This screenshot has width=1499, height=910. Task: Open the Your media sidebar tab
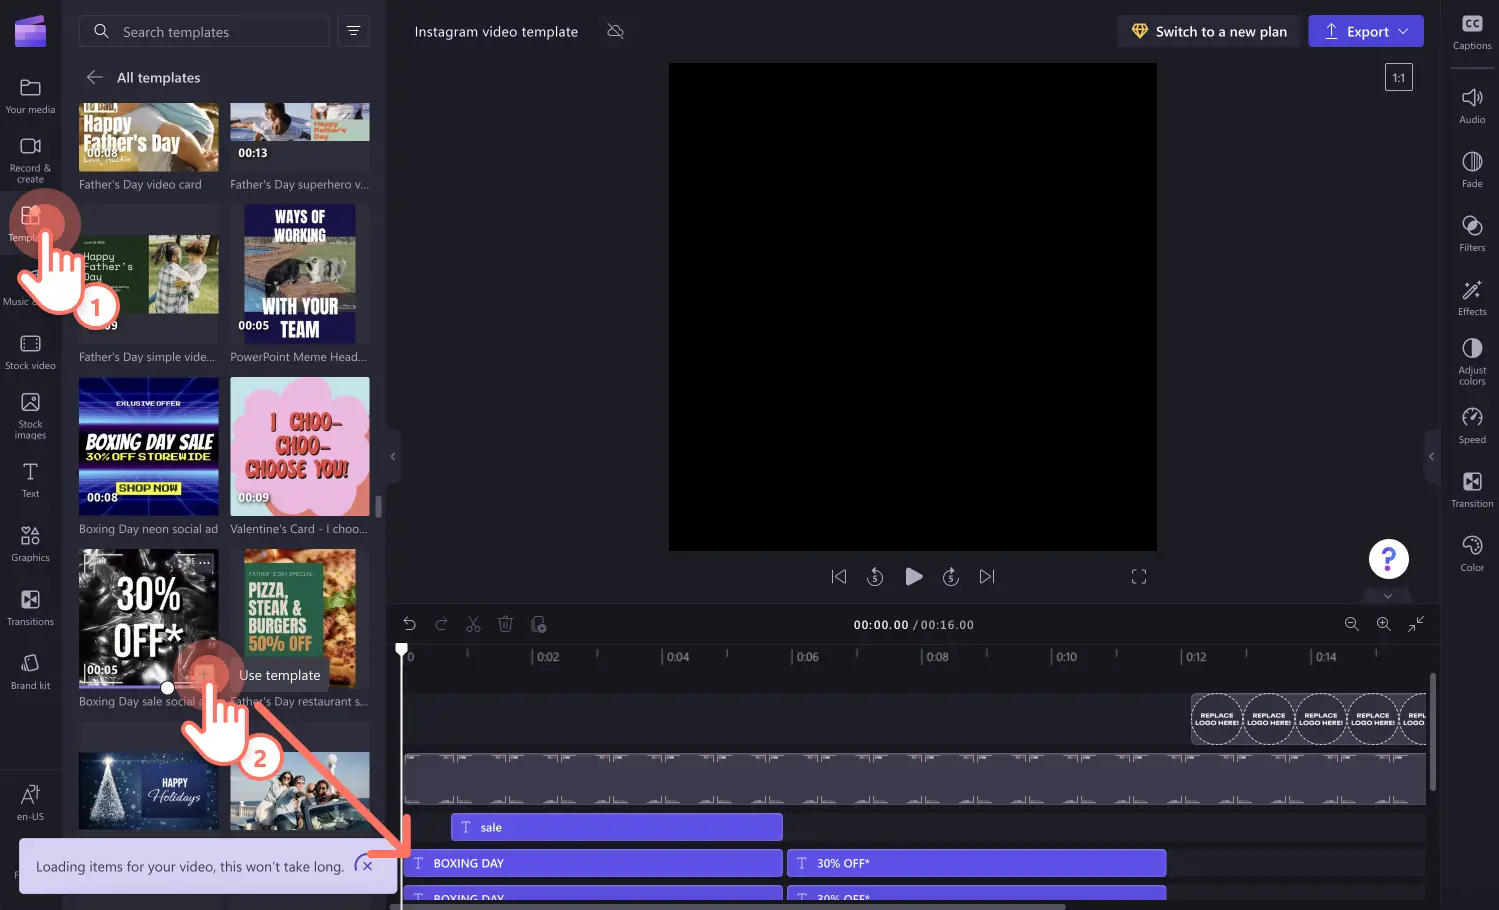[30, 96]
